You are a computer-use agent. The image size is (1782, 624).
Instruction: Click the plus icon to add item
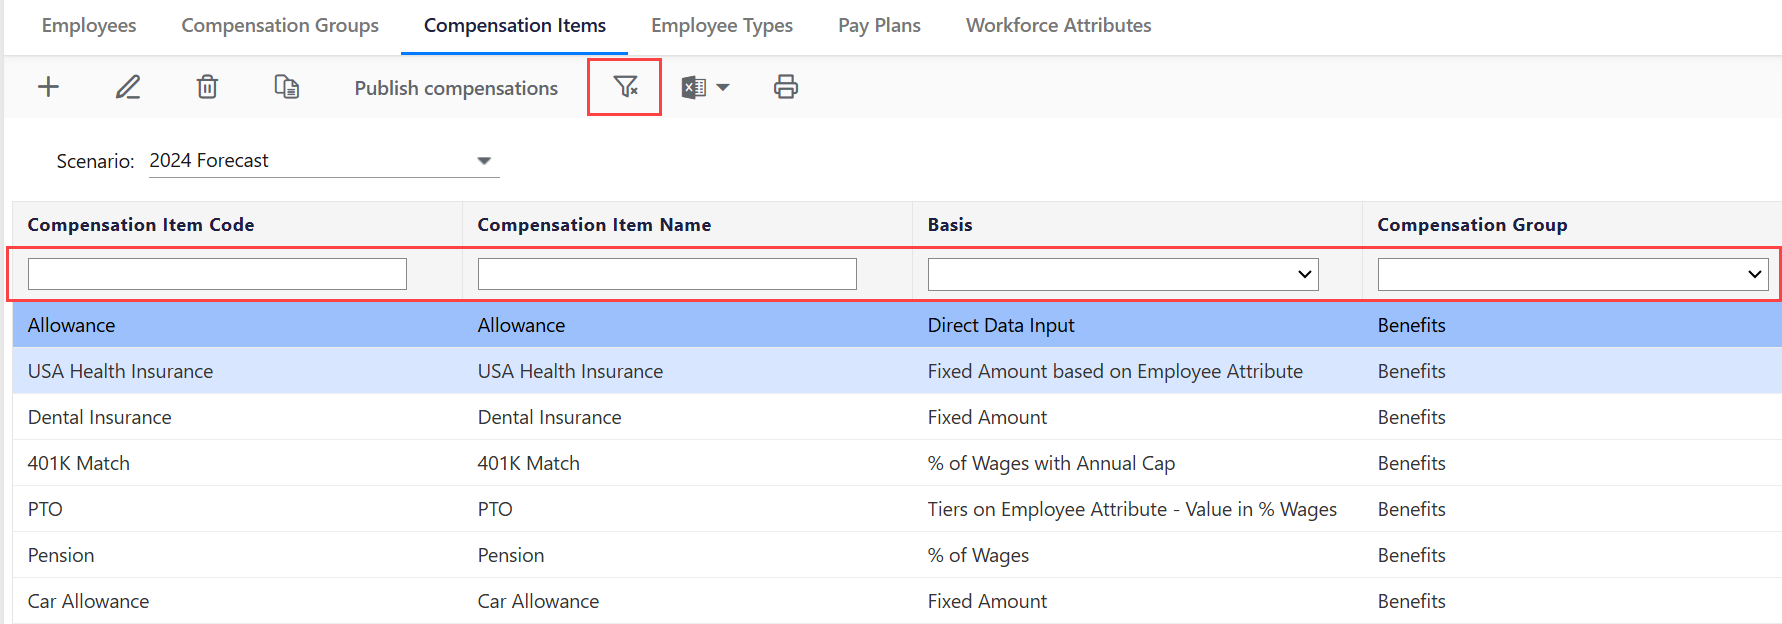click(48, 87)
